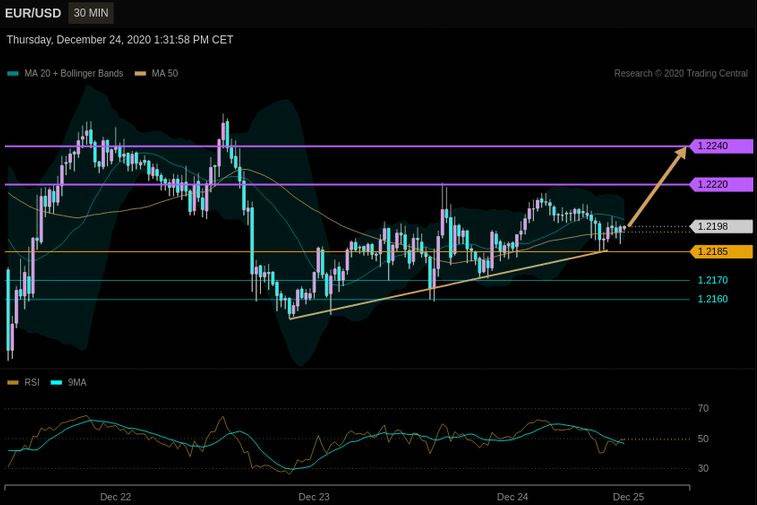
Task: Click the 1.2198 current price tag
Action: 721,226
